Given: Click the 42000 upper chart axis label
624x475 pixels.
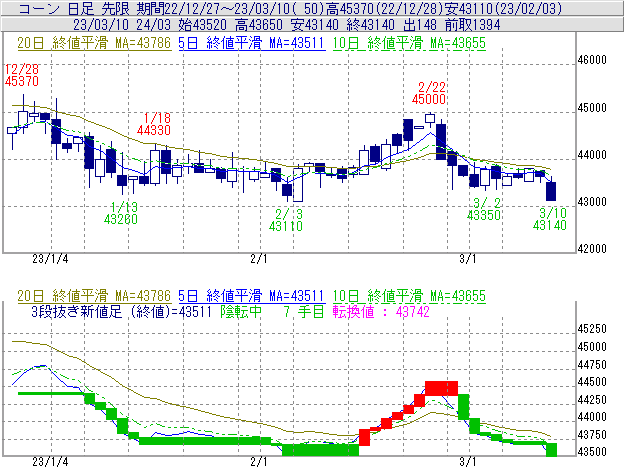Looking at the screenshot, I should [x=592, y=249].
